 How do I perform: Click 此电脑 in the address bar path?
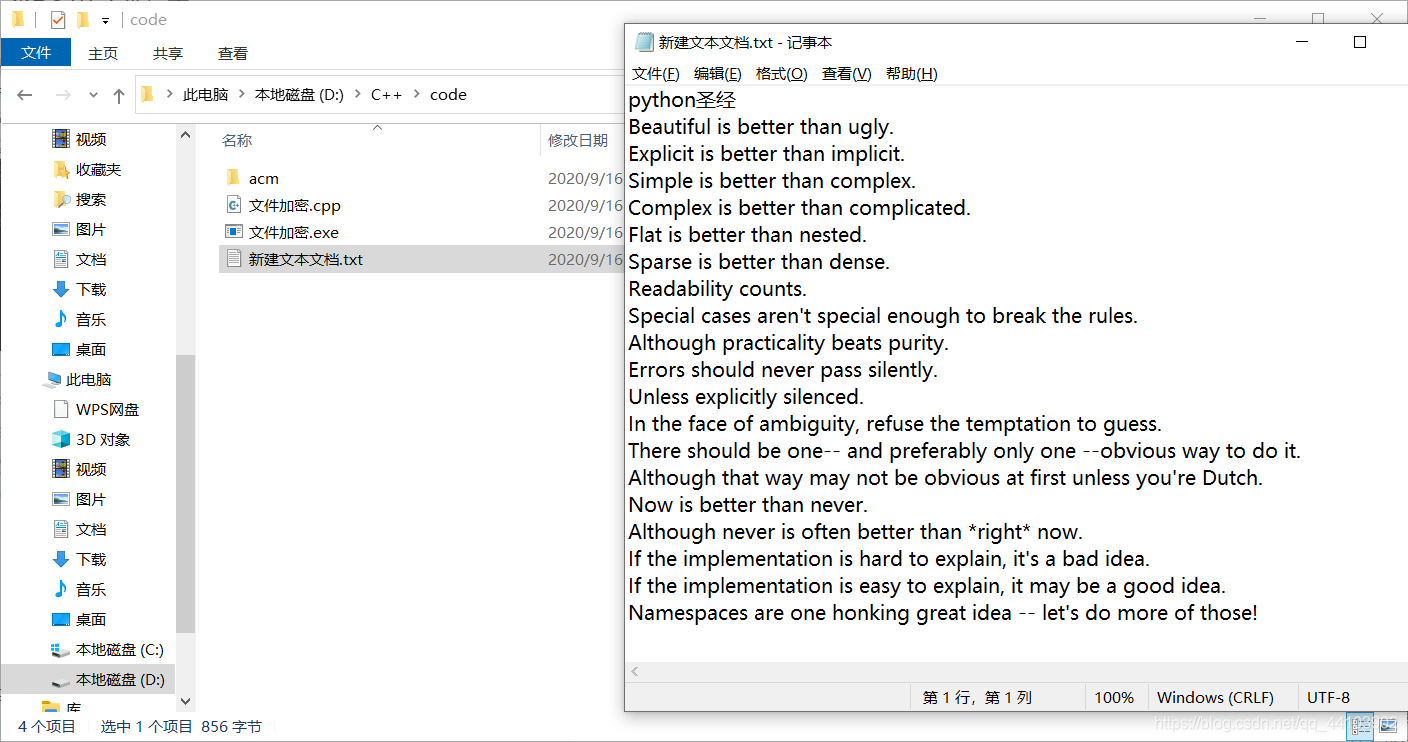(205, 94)
